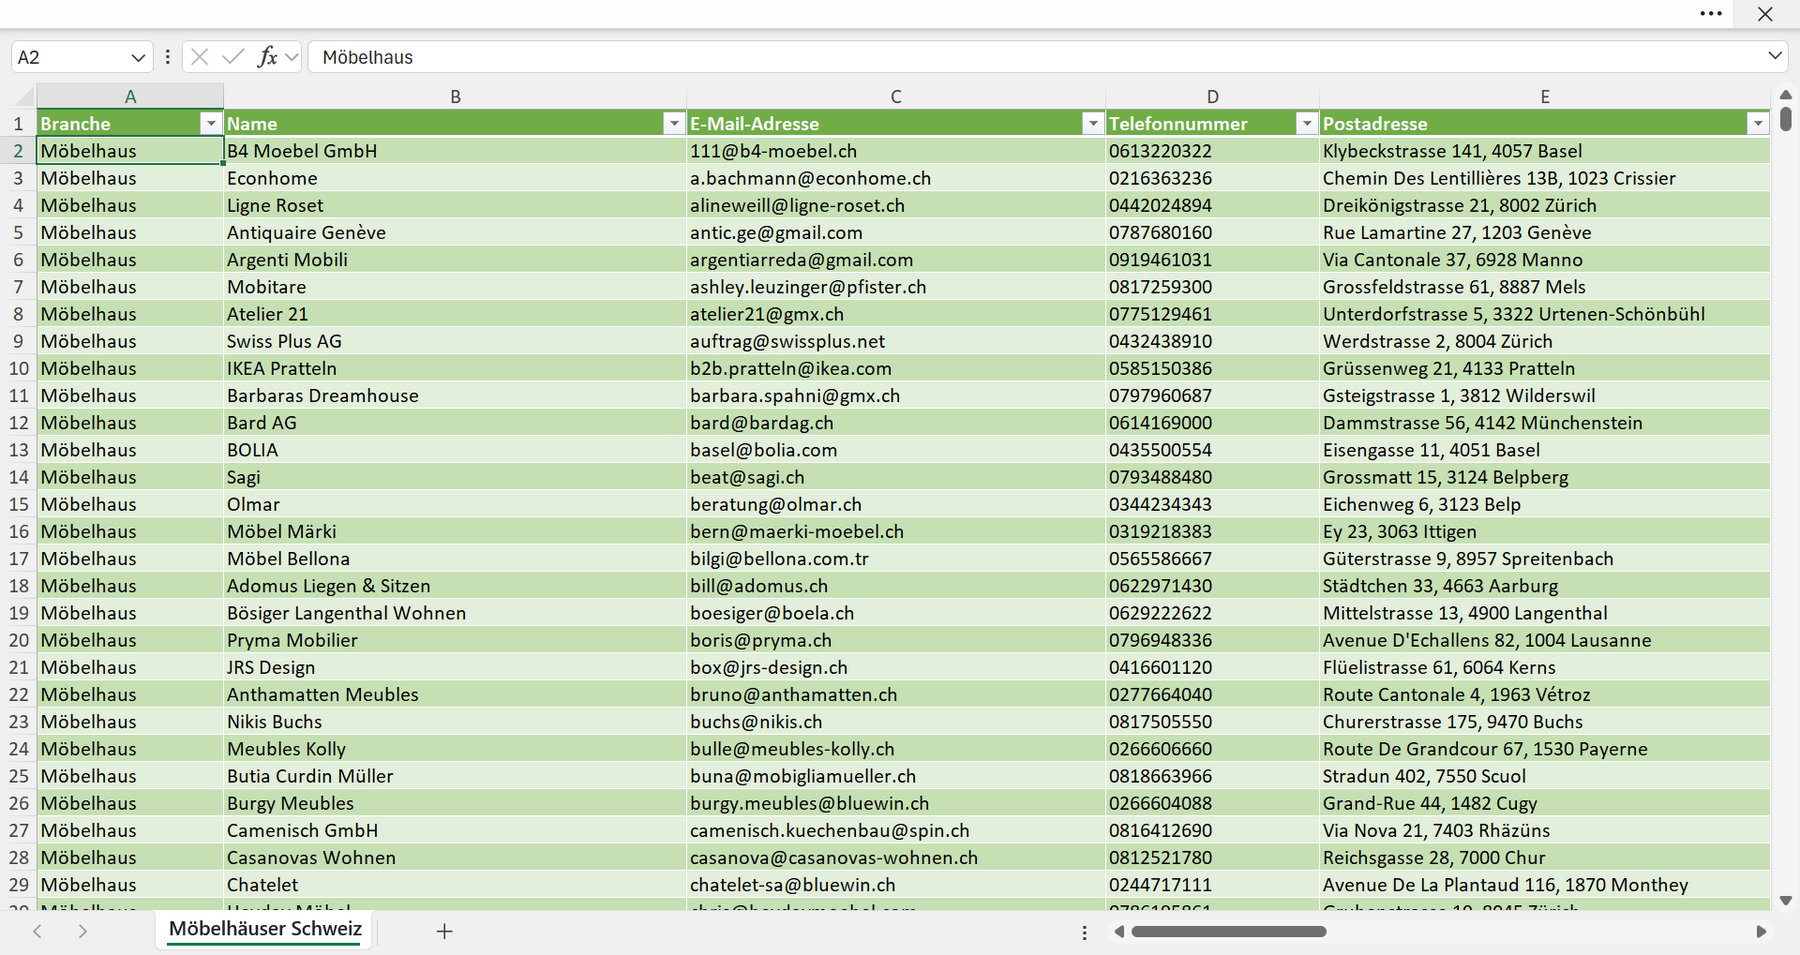The image size is (1800, 955).
Task: Switch to Möbelhäuser Schweiz sheet tab
Action: [265, 929]
